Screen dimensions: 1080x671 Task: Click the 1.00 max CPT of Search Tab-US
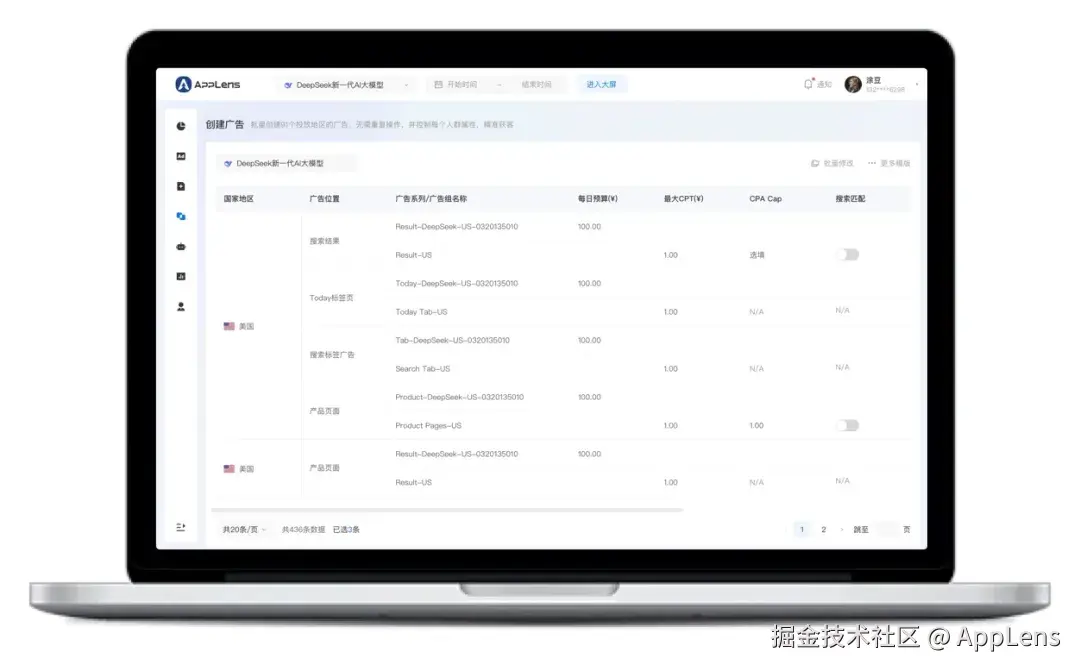pos(671,369)
